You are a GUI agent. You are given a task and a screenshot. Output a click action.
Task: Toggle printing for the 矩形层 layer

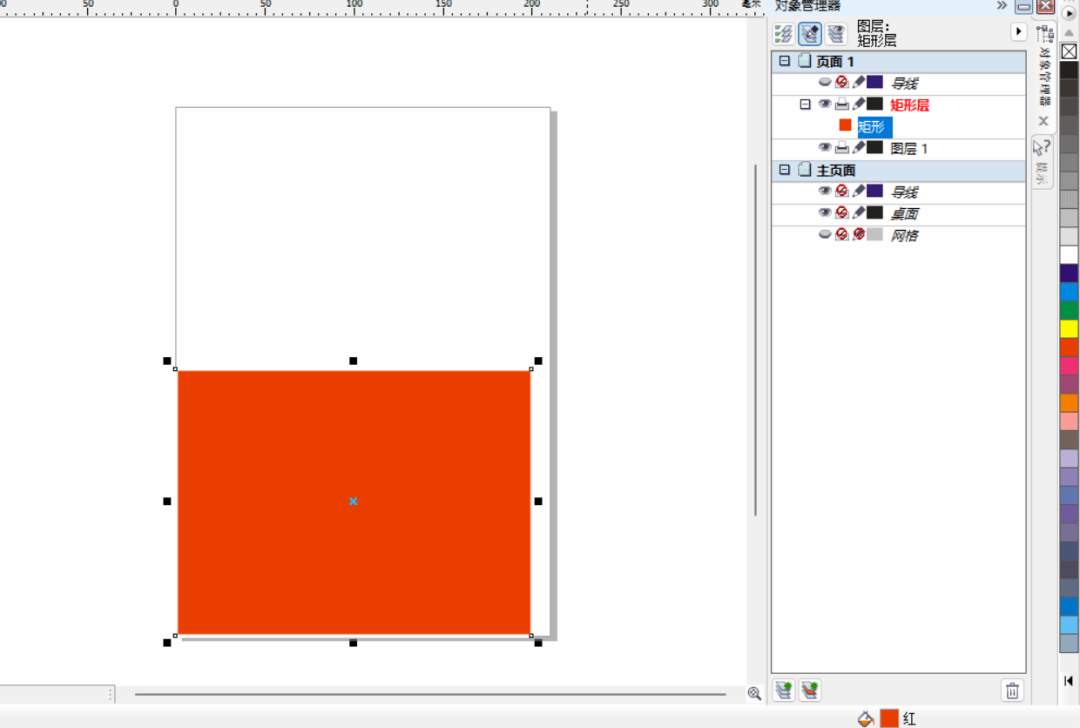pyautogui.click(x=842, y=104)
